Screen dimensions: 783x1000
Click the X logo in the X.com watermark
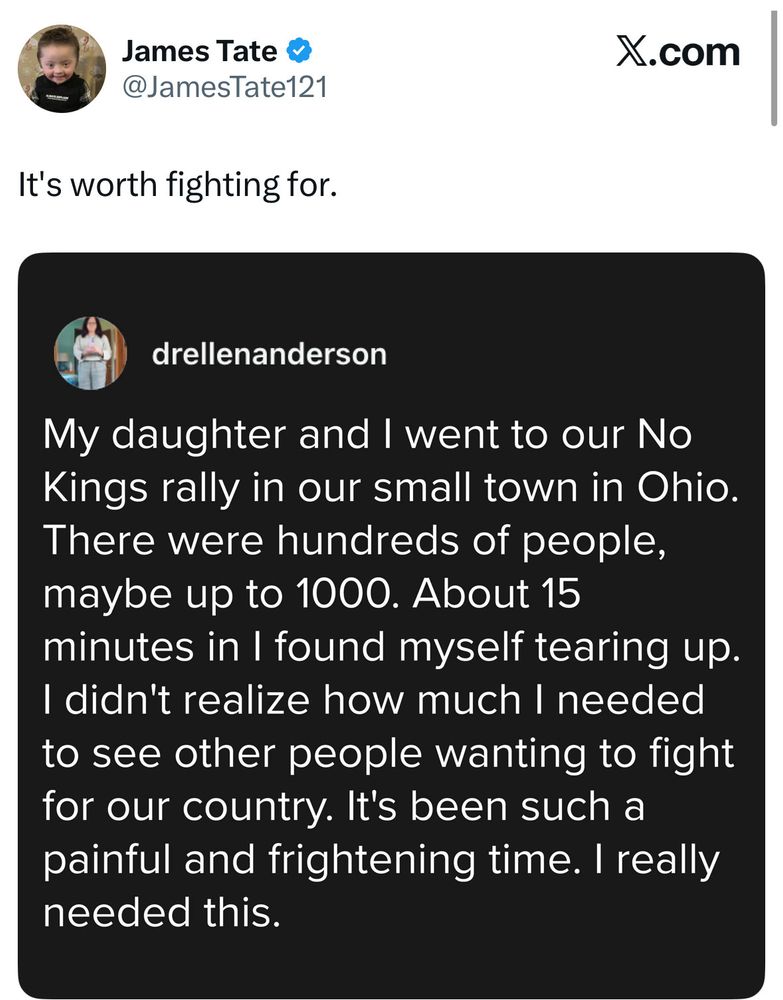click(632, 51)
